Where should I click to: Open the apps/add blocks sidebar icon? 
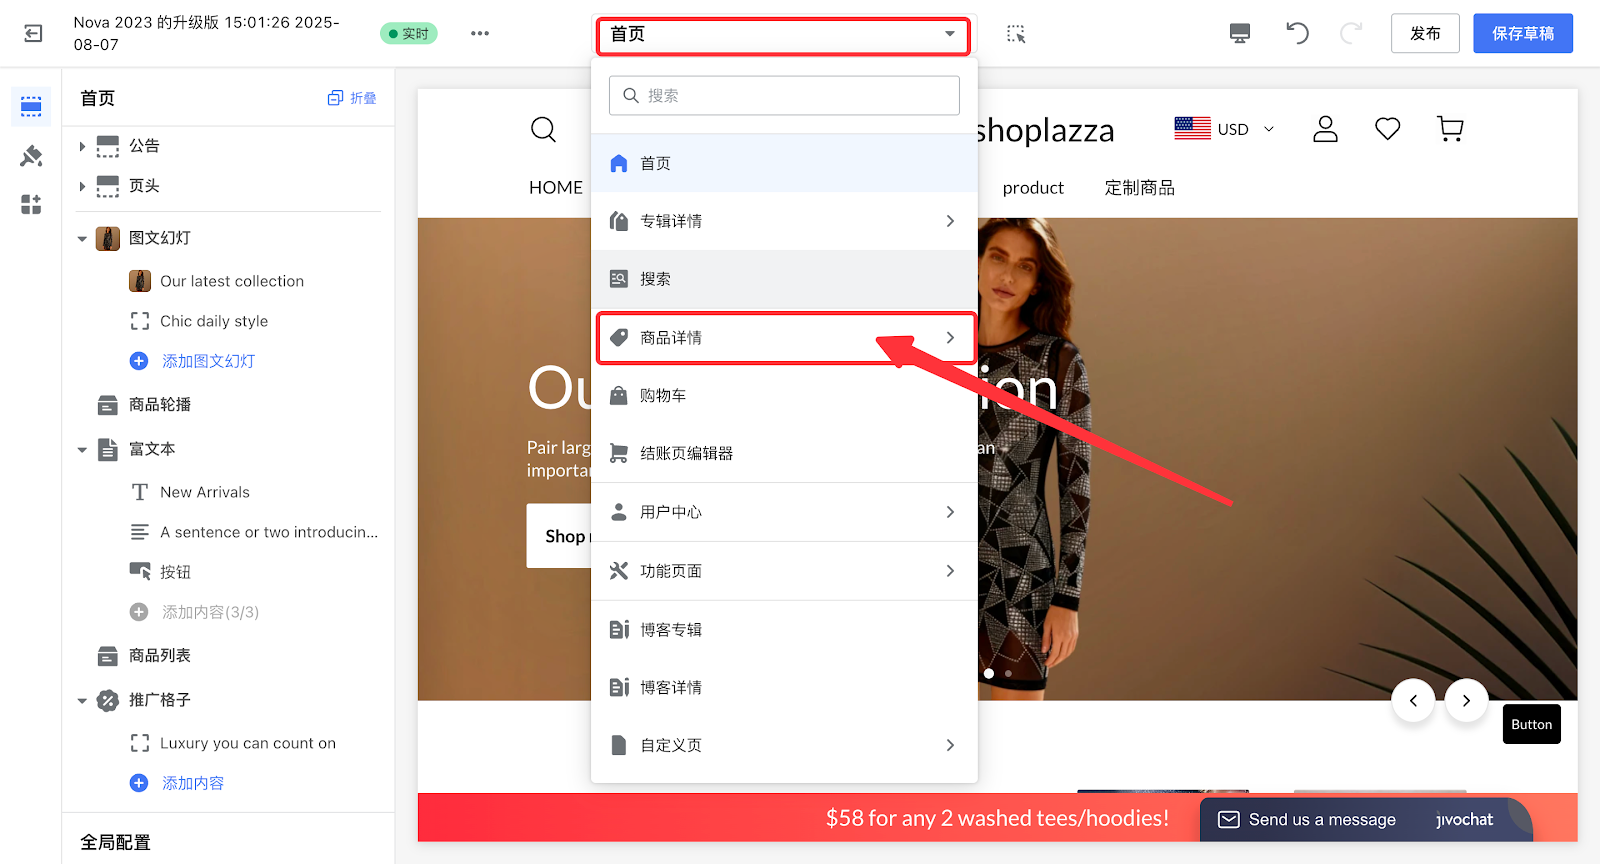tap(31, 205)
